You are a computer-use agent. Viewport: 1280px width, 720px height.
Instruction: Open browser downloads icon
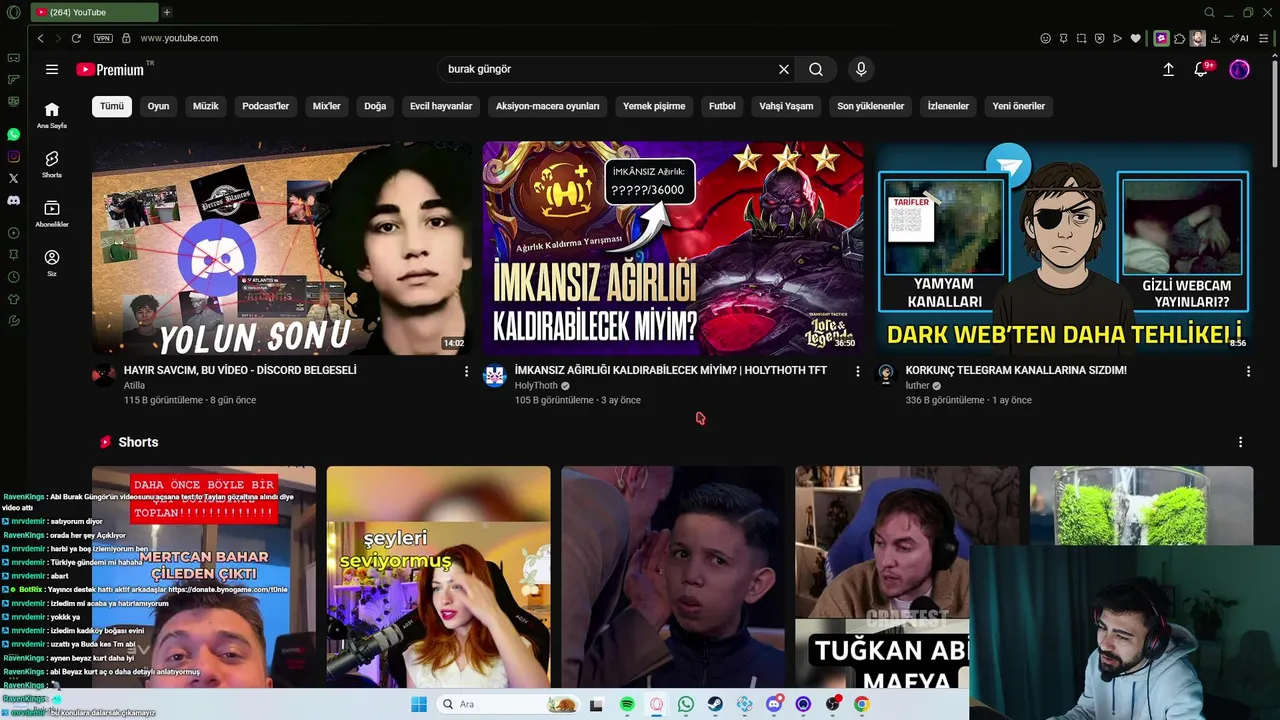pos(1215,38)
